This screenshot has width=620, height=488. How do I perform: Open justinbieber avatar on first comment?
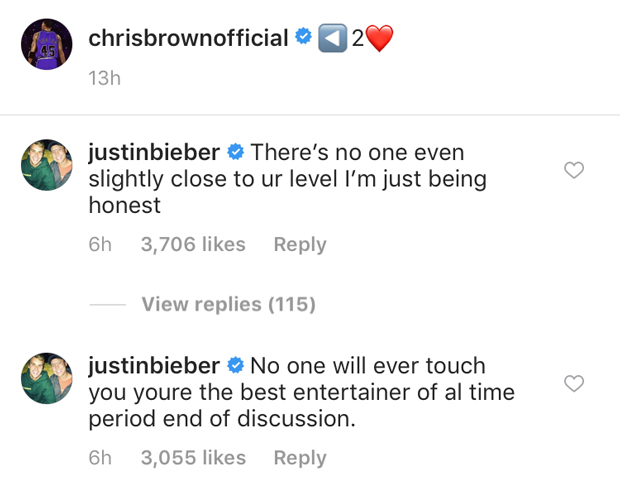tap(47, 165)
